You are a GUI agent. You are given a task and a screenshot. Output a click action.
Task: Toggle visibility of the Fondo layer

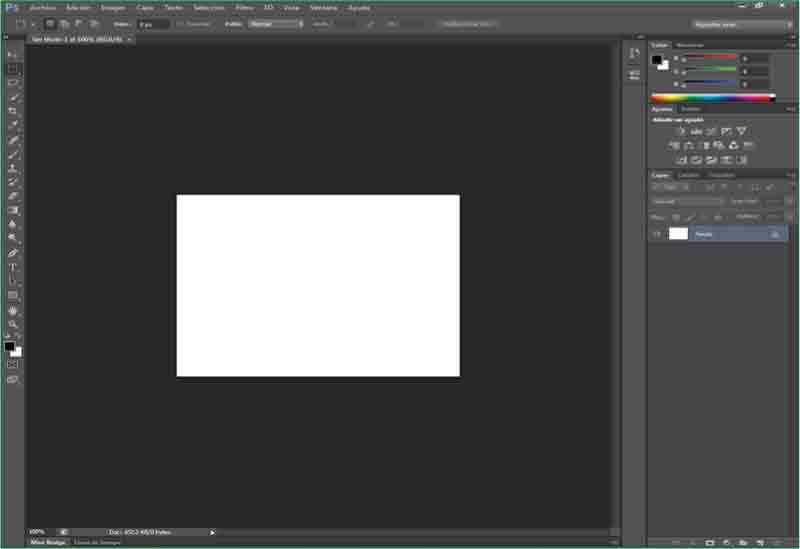pyautogui.click(x=657, y=233)
